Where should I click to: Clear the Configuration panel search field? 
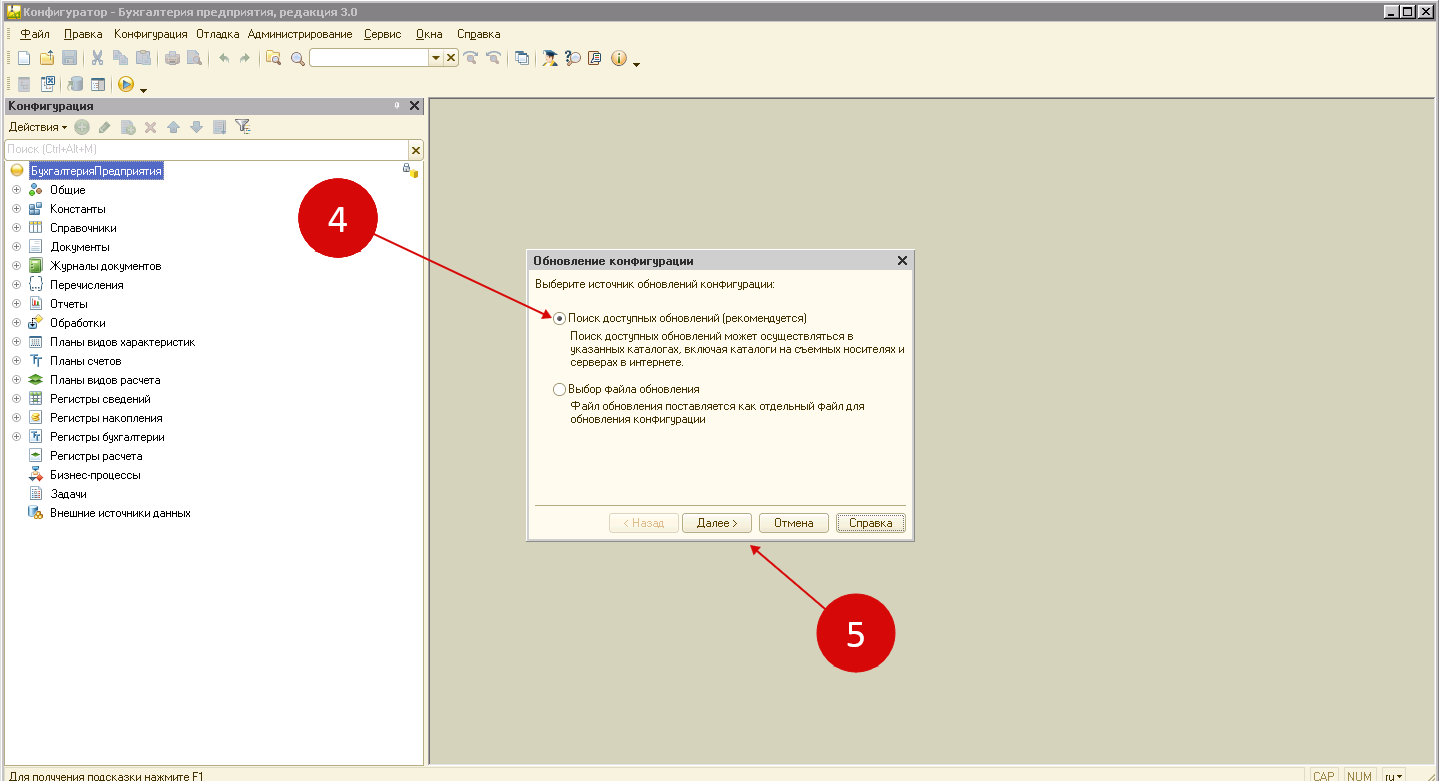(x=416, y=150)
